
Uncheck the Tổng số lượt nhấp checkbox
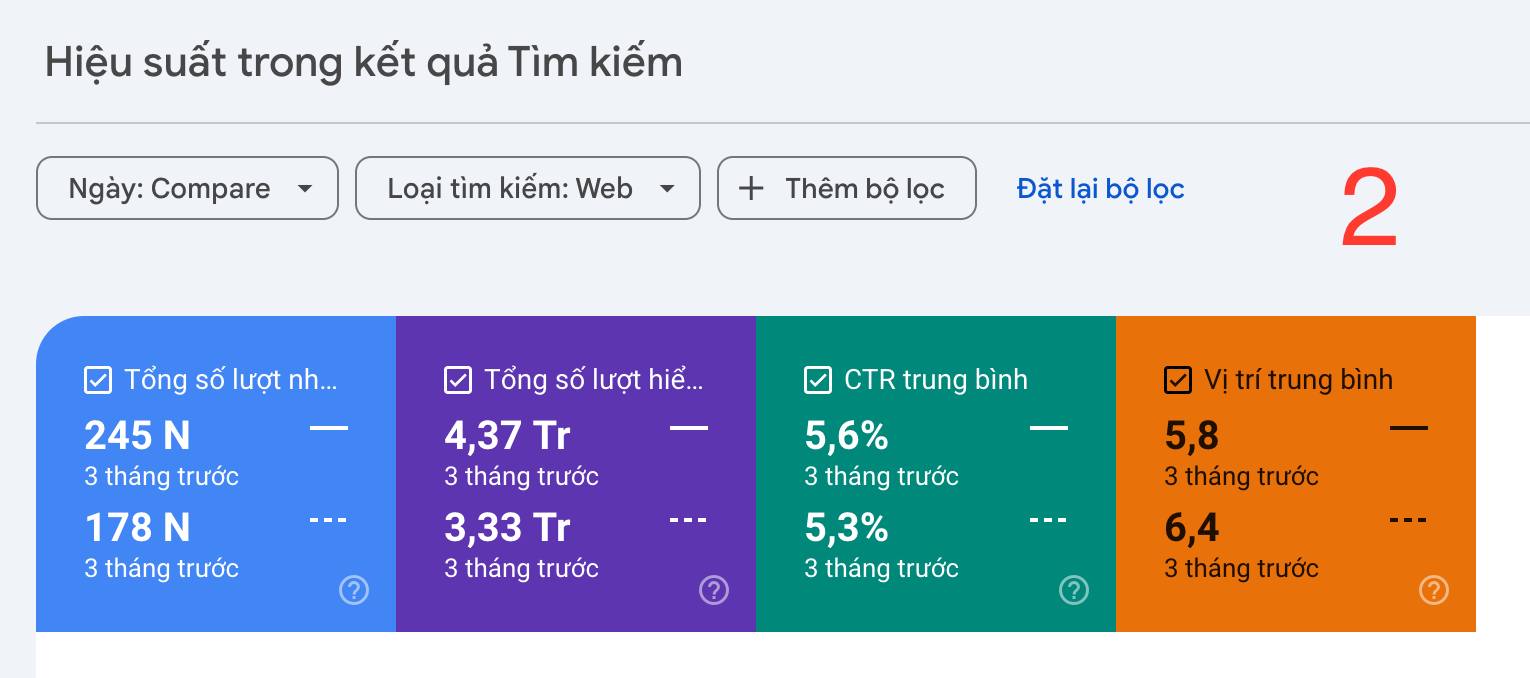(98, 380)
